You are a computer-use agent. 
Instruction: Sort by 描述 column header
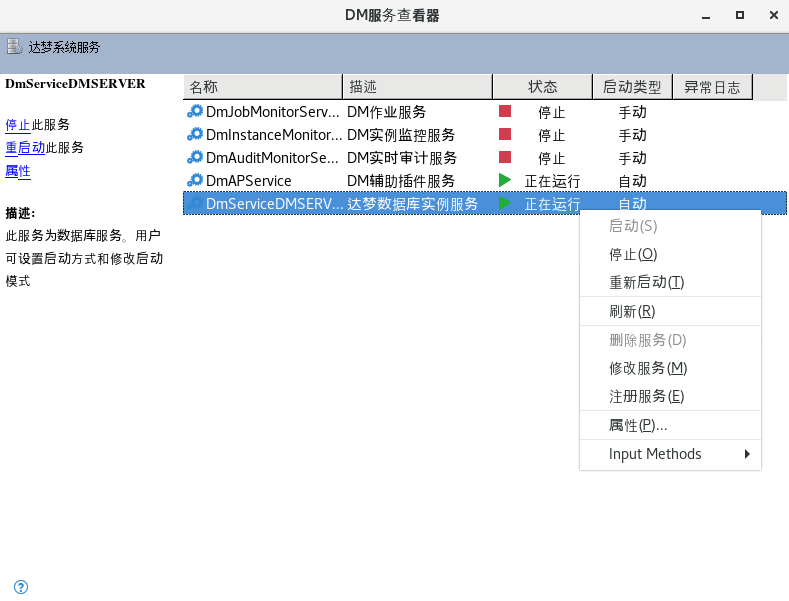click(x=417, y=87)
